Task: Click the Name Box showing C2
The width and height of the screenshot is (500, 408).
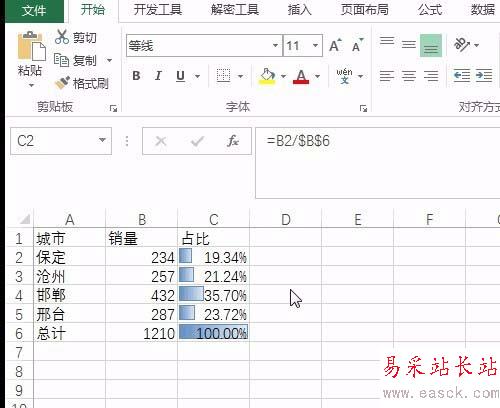Action: (61, 141)
